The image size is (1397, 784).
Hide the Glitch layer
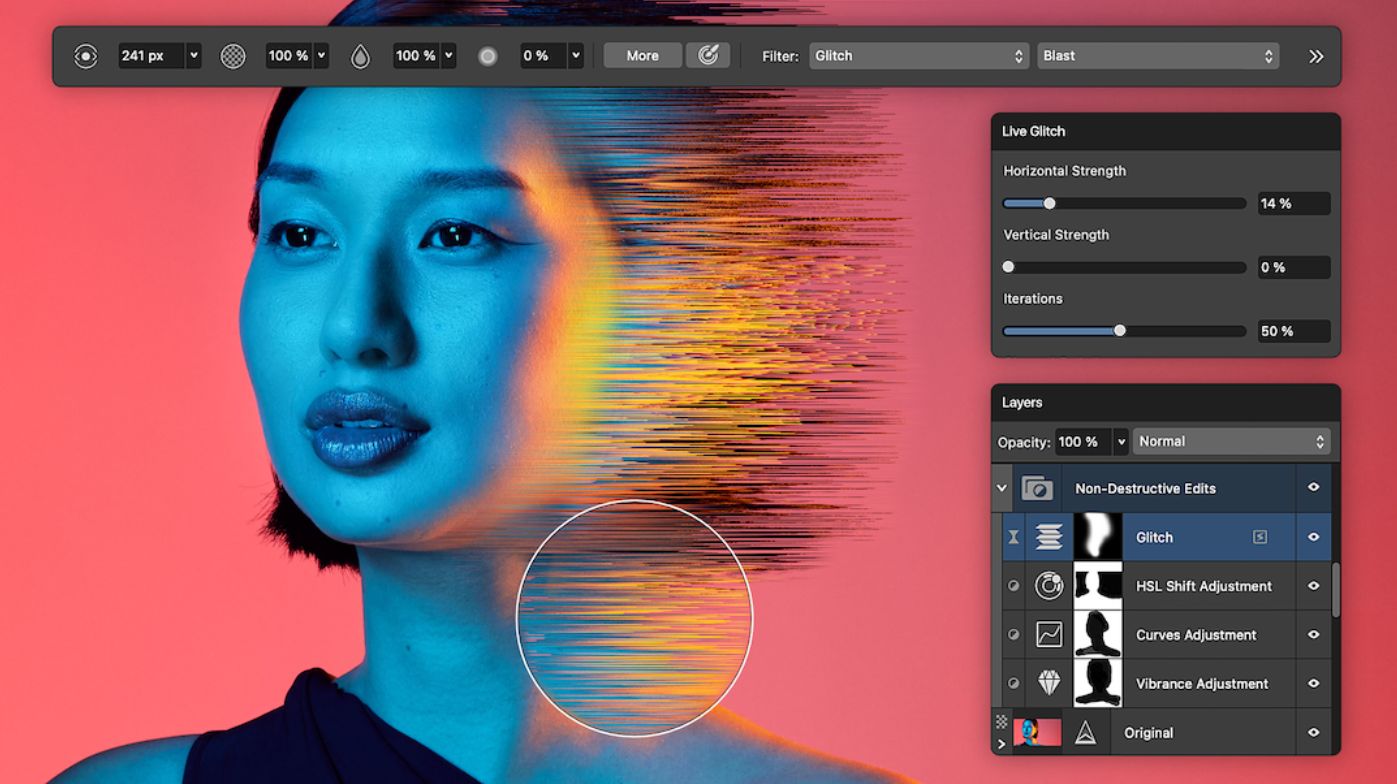coord(1313,537)
